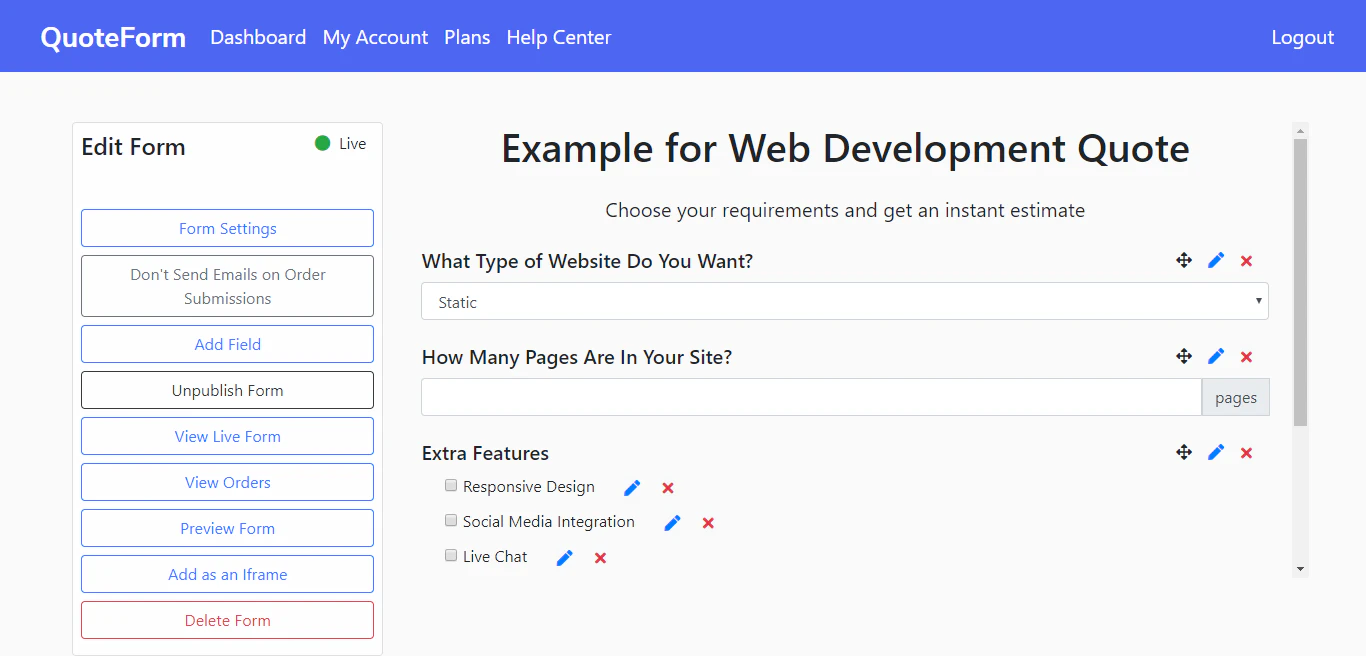Check the Live Chat checkbox

pos(451,556)
